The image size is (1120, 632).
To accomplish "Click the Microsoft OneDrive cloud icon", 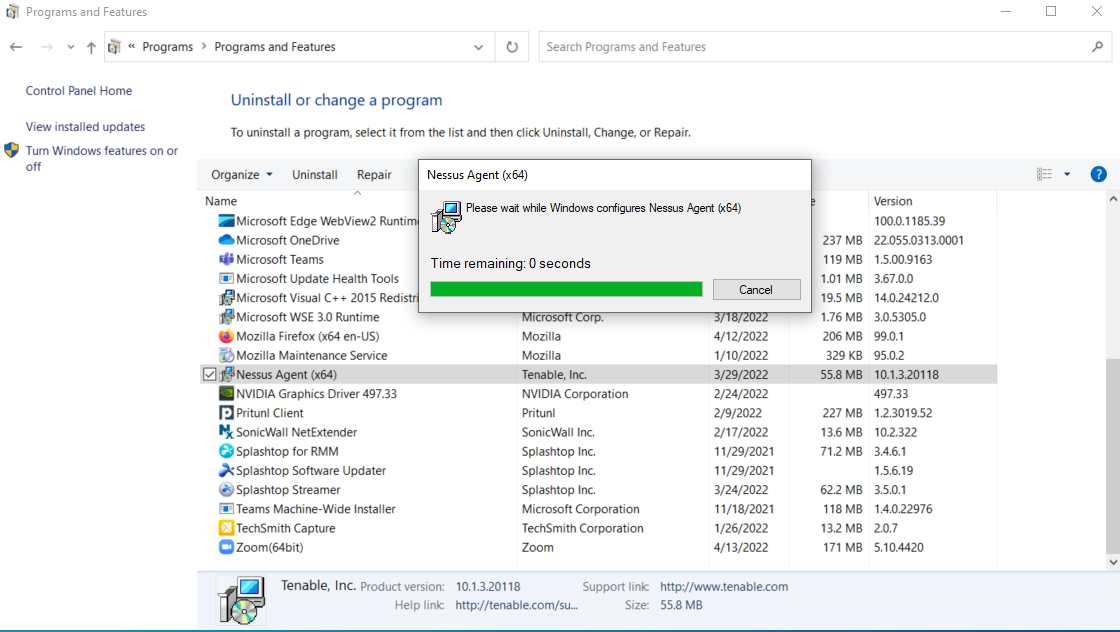I will 226,240.
